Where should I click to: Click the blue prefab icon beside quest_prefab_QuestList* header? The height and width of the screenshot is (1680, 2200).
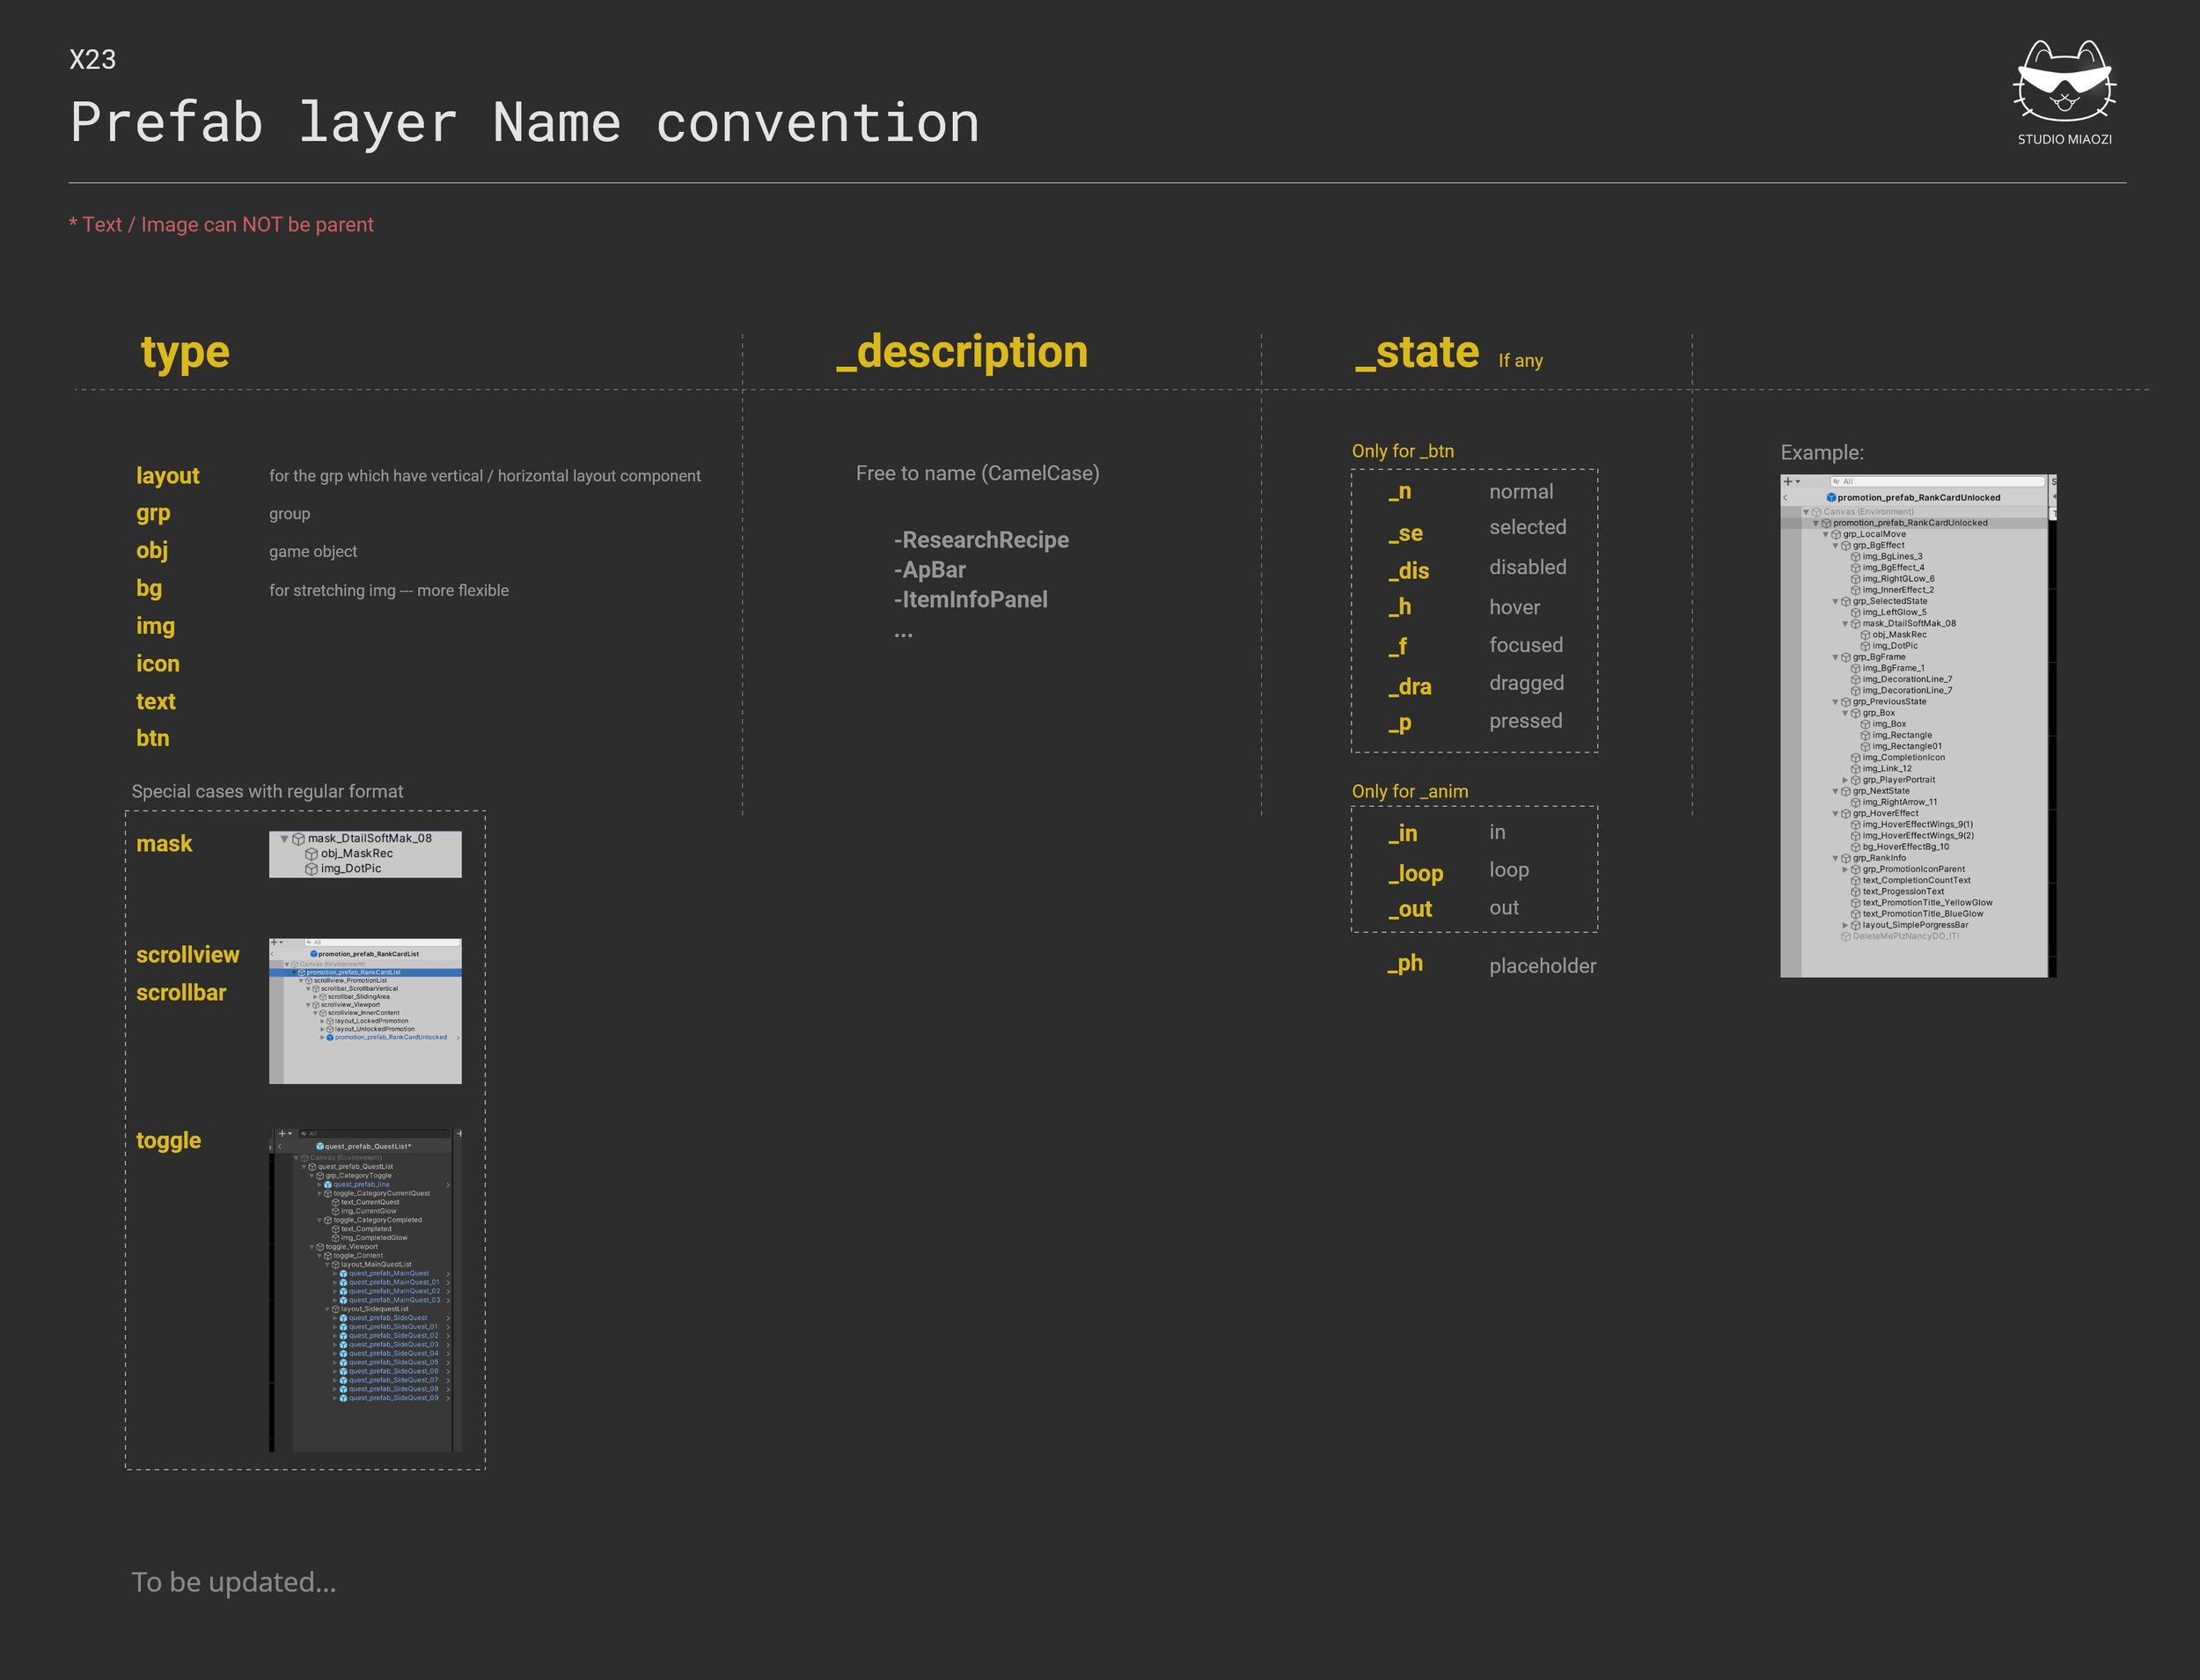320,1147
